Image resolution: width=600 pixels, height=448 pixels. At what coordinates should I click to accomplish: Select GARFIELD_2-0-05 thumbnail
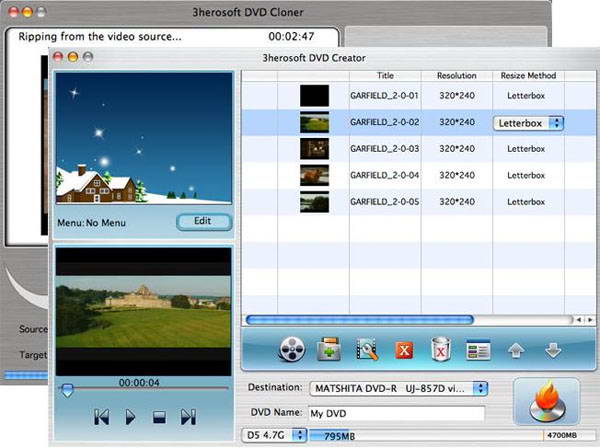coord(314,202)
